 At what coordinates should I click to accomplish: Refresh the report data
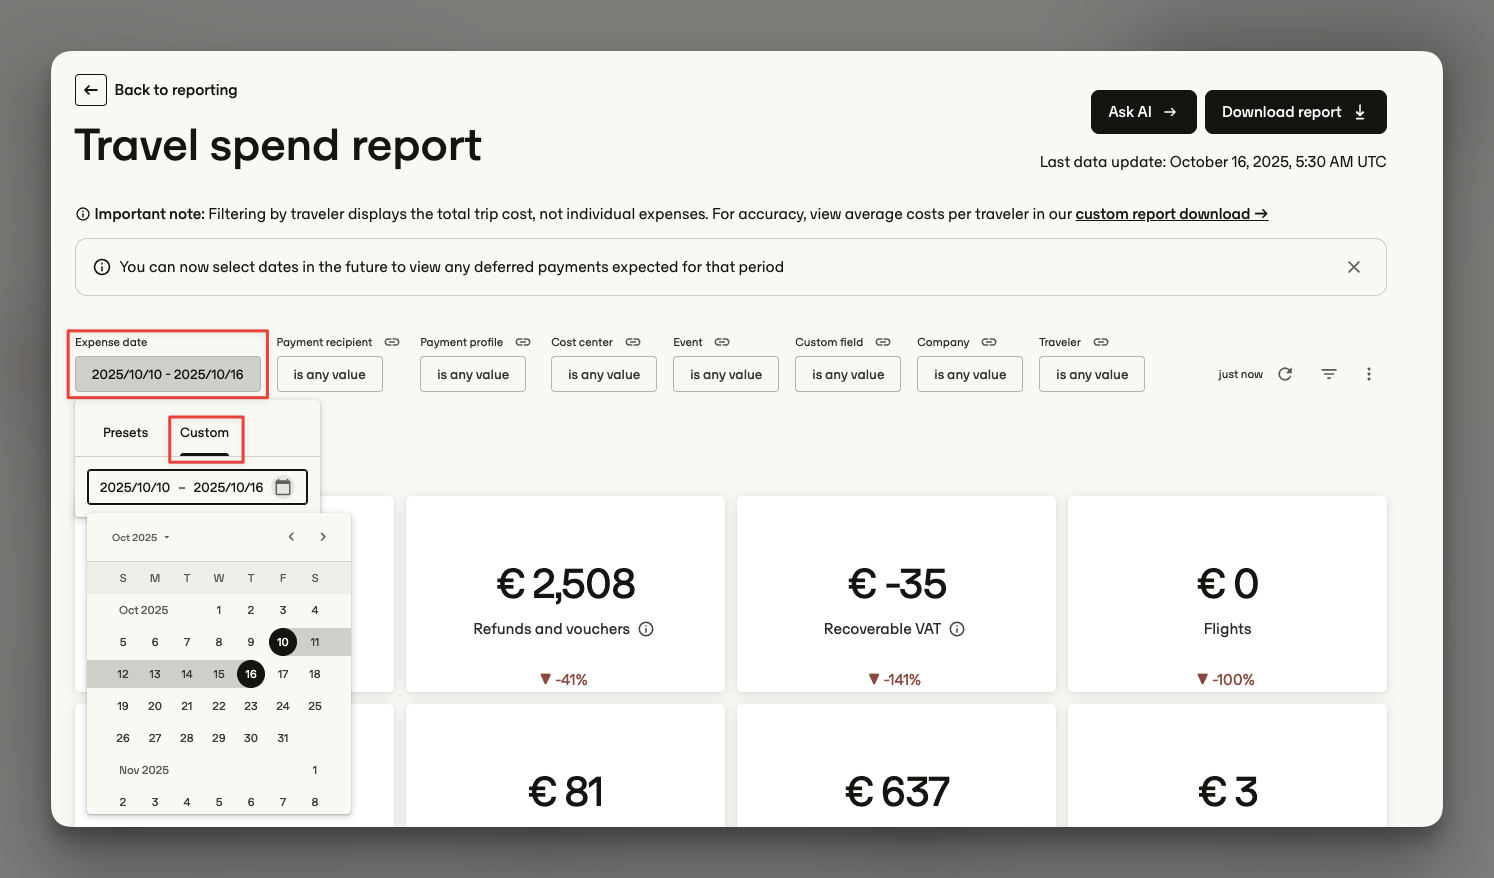click(x=1285, y=374)
